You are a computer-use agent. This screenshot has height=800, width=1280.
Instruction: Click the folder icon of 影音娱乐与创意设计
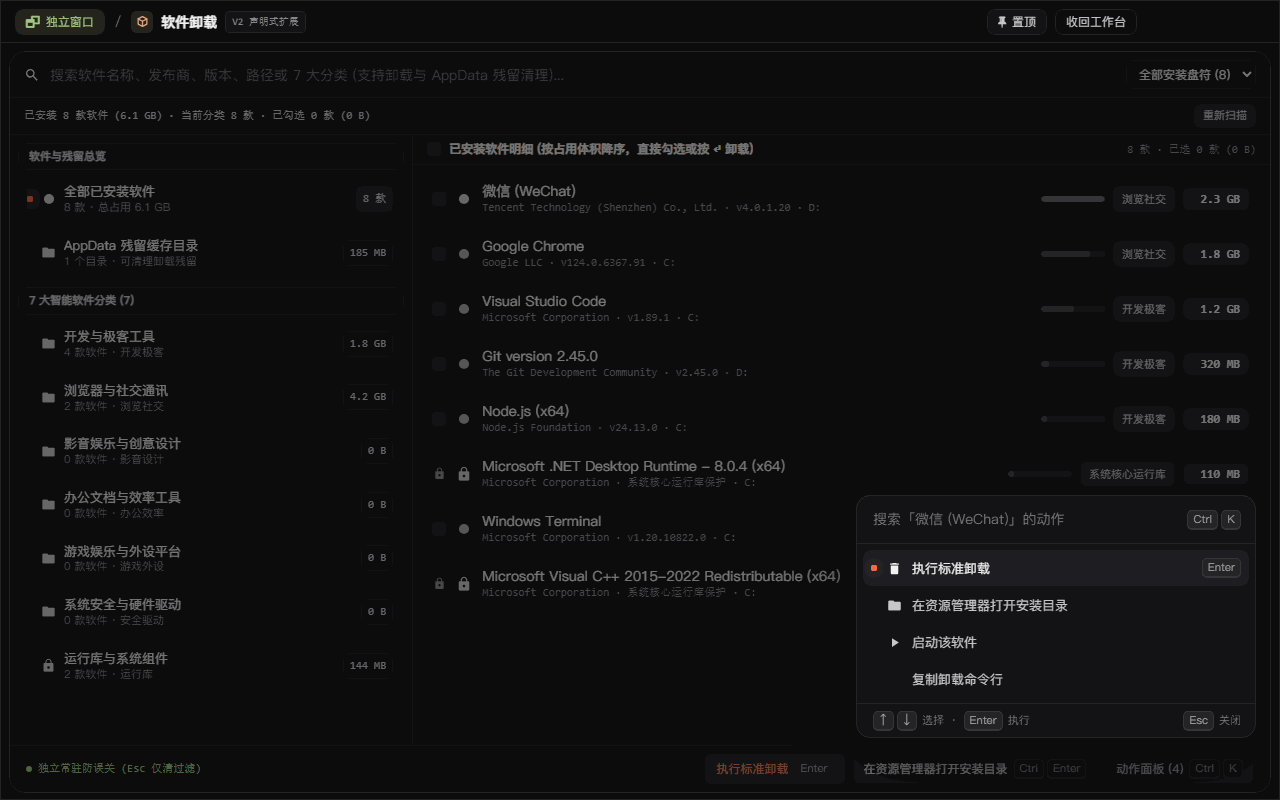(x=48, y=451)
